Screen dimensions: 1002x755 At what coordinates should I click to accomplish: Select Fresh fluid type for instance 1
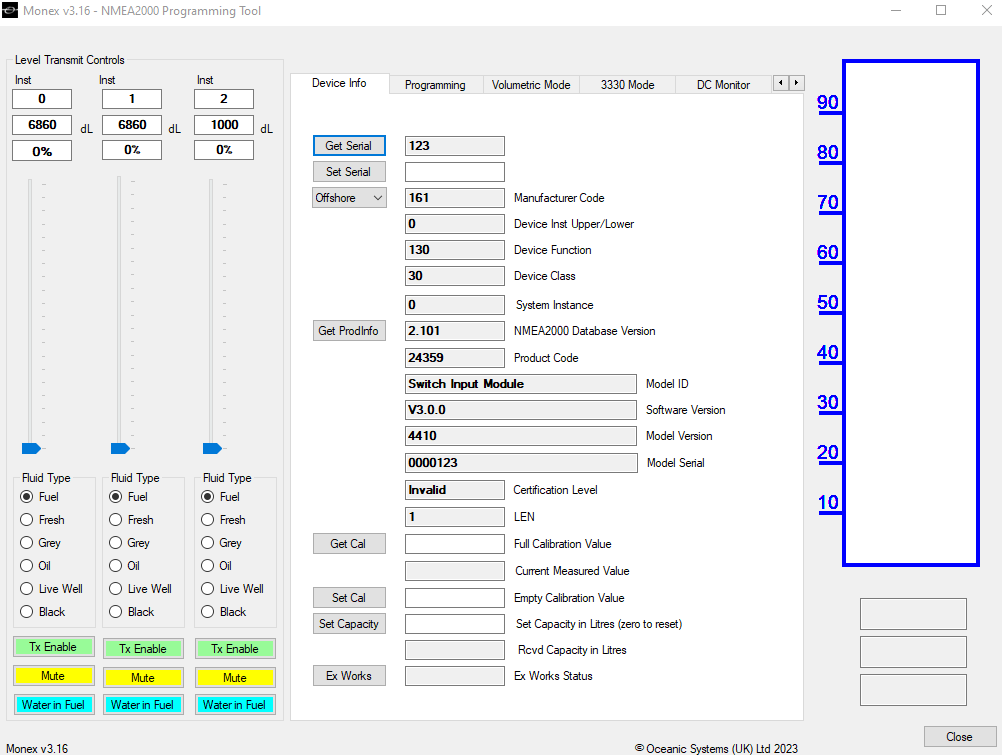click(132, 520)
